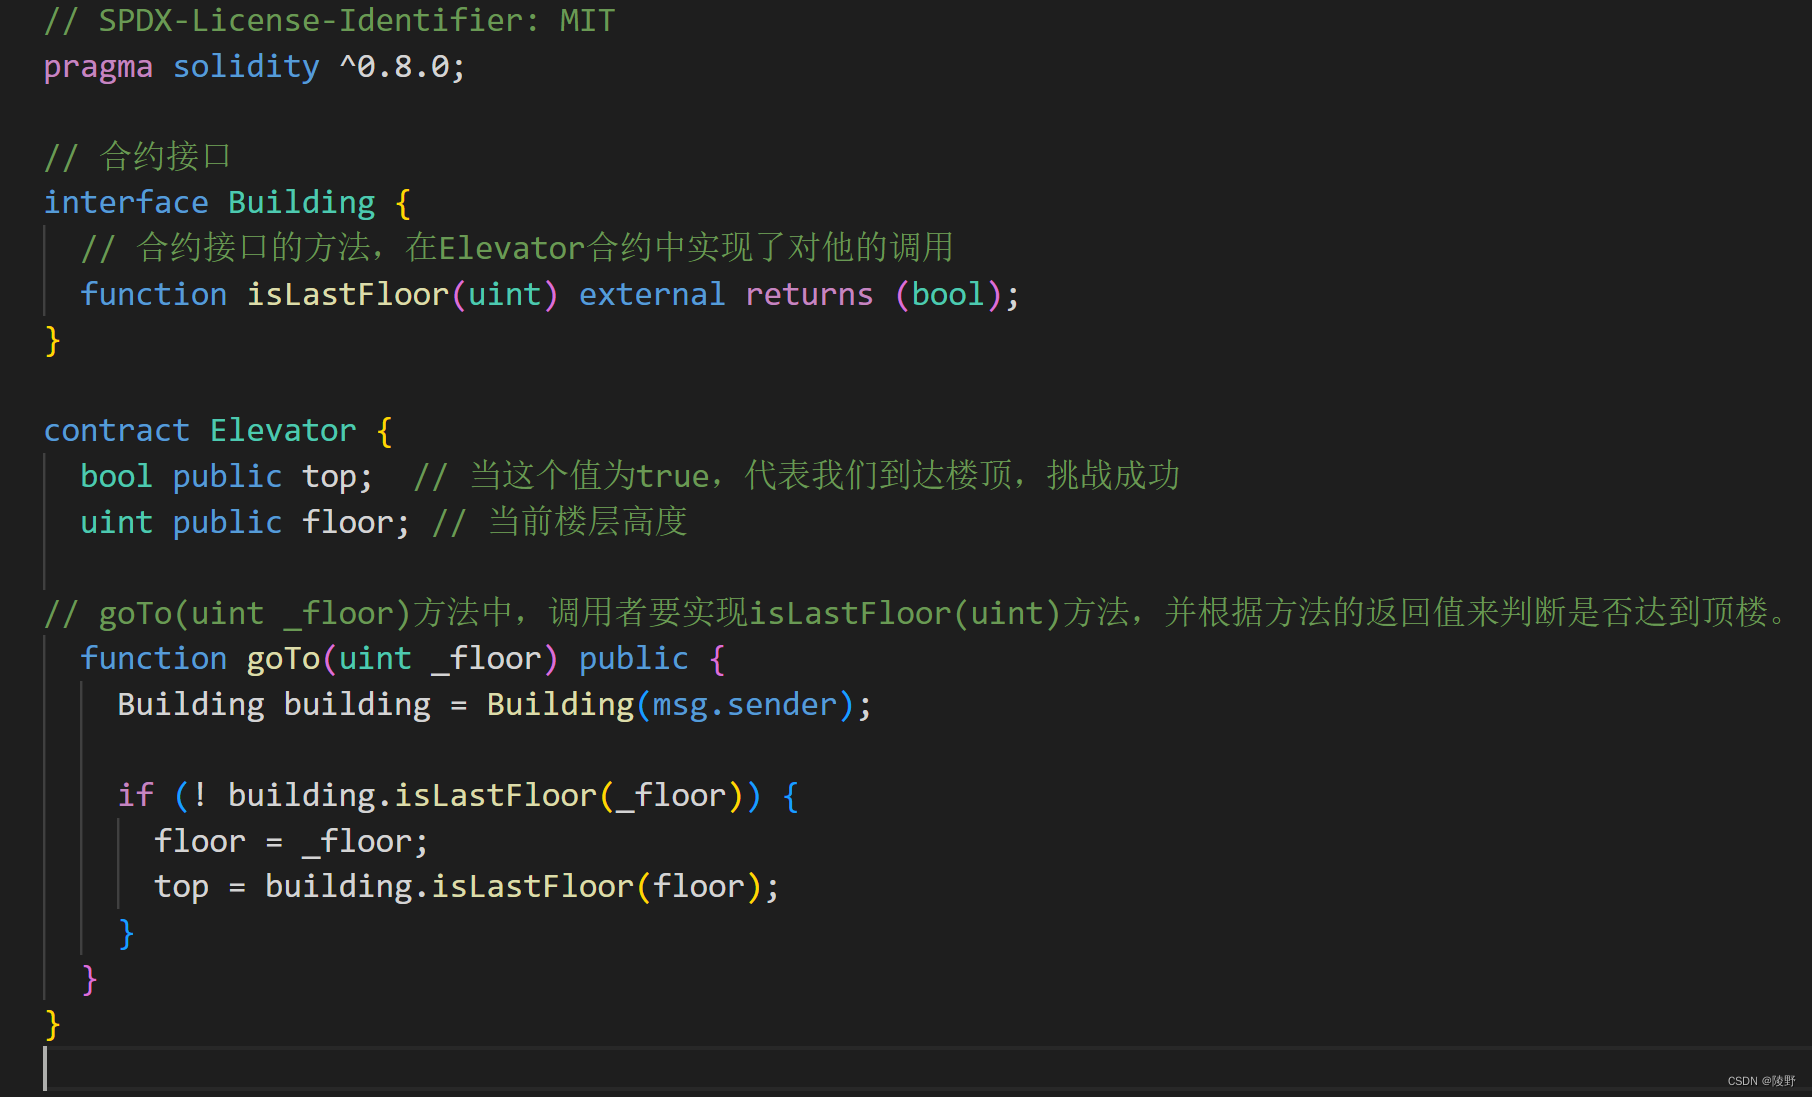Click 'building.isLastFloor(floor)' in top assignment

tap(514, 887)
